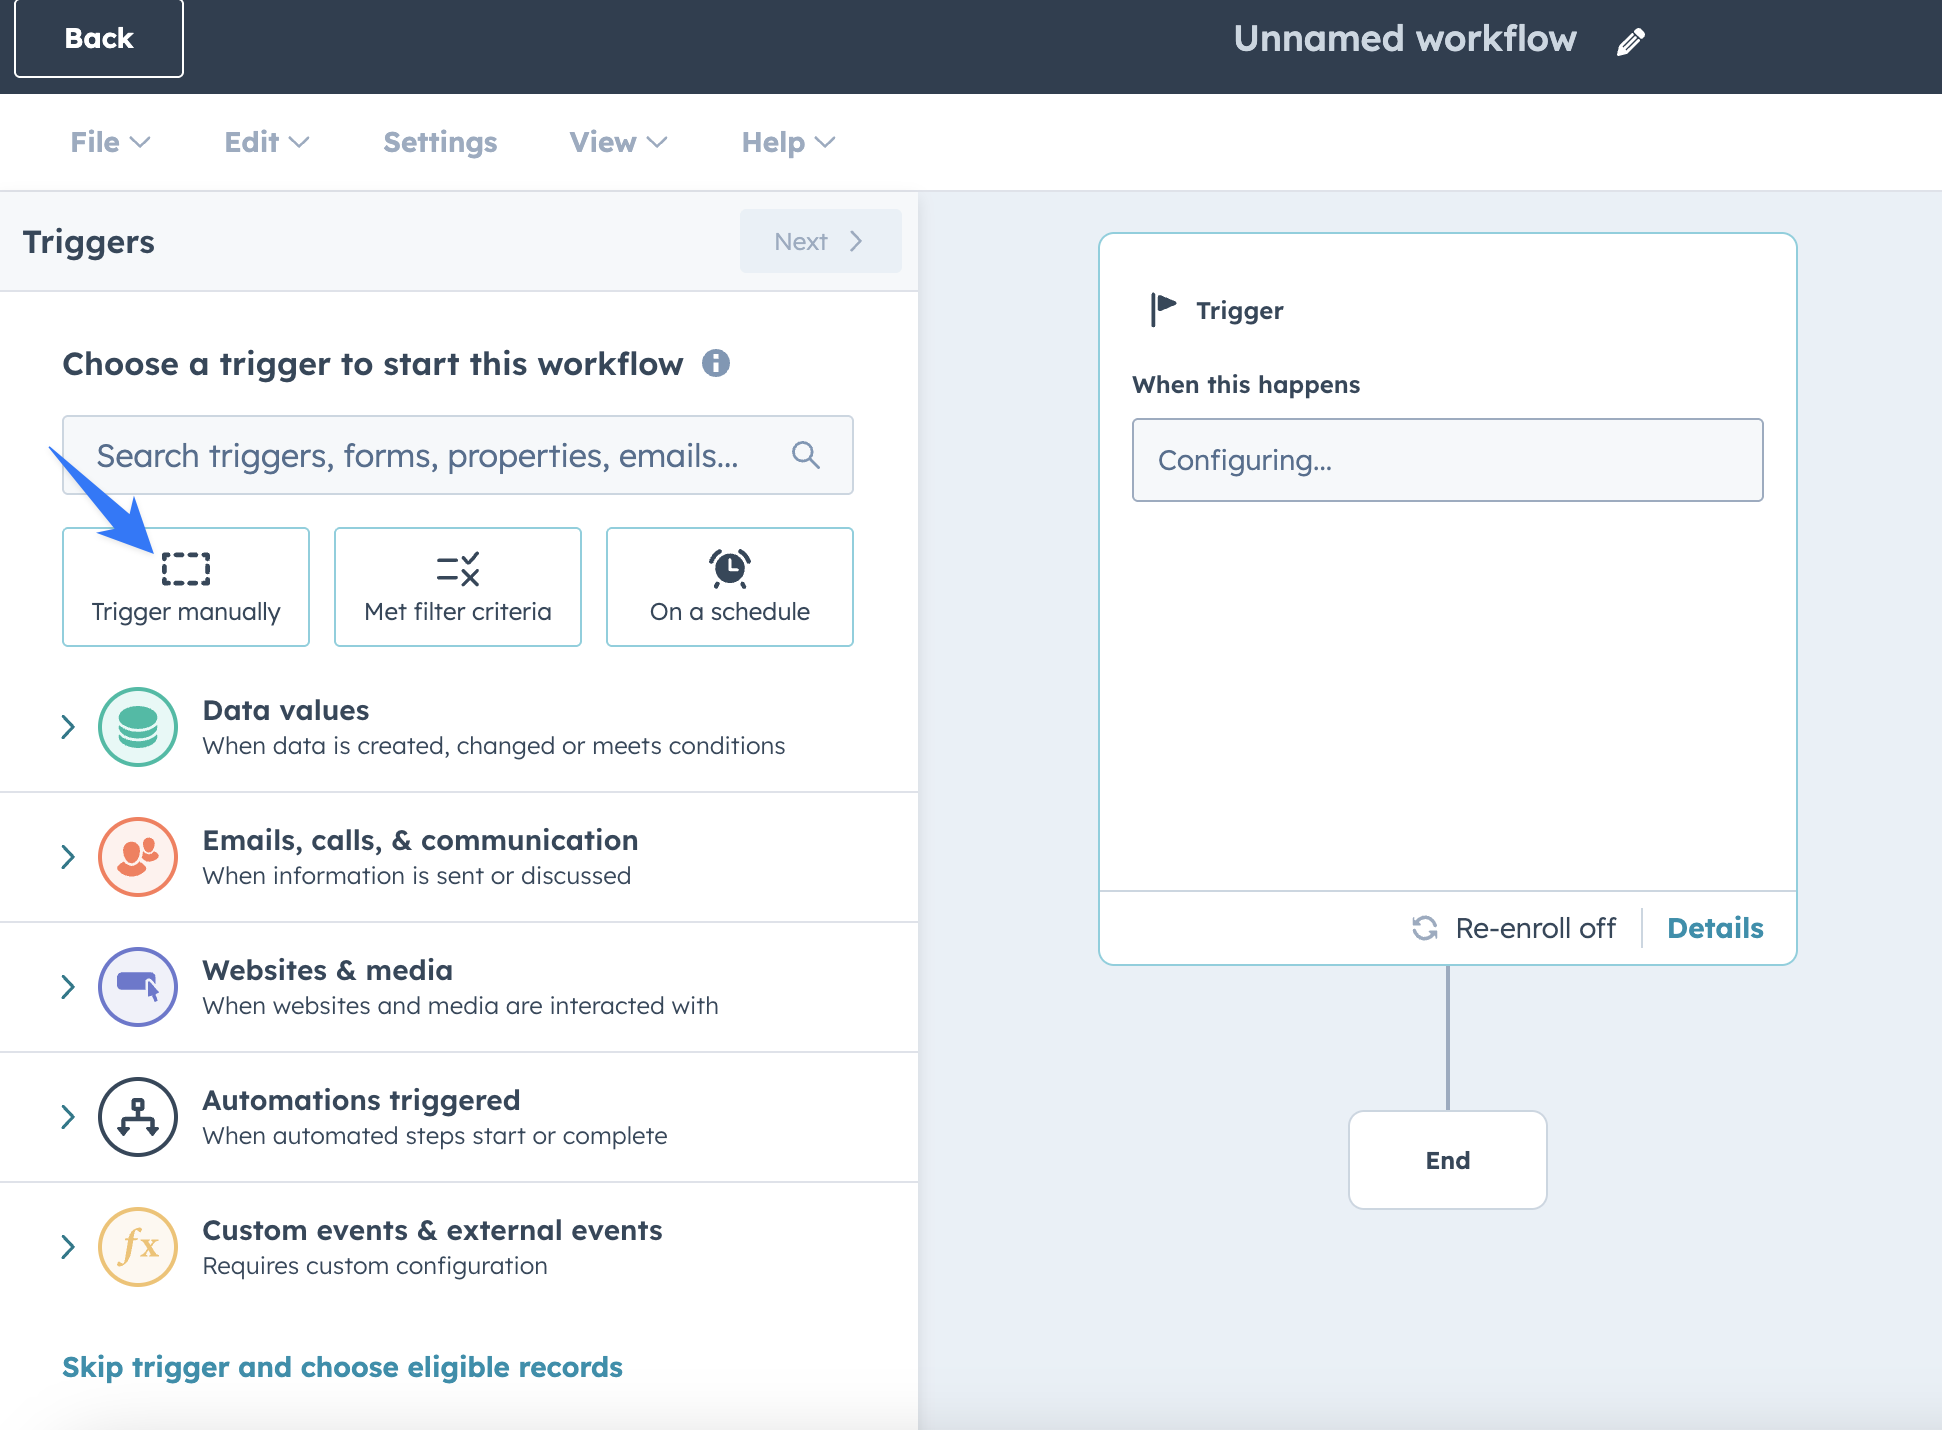This screenshot has height=1430, width=1942.
Task: Click the info icon beside trigger heading
Action: click(716, 363)
